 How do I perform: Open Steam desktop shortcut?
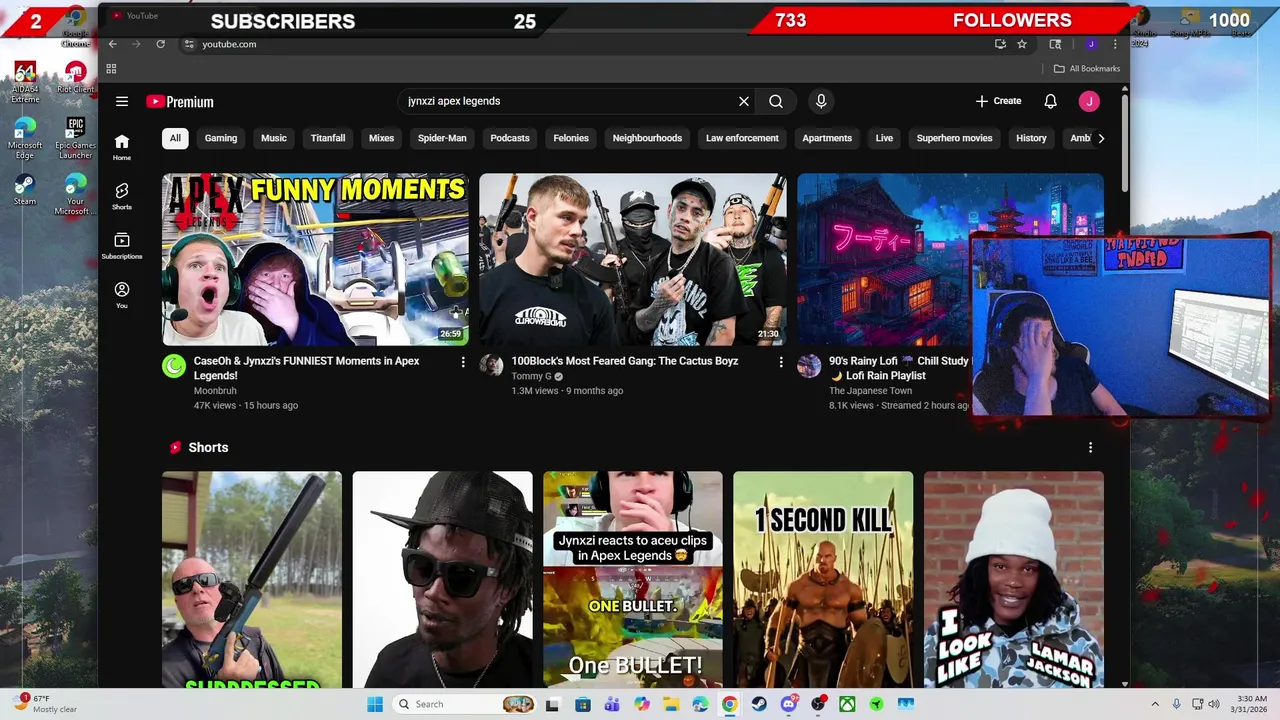click(x=25, y=190)
